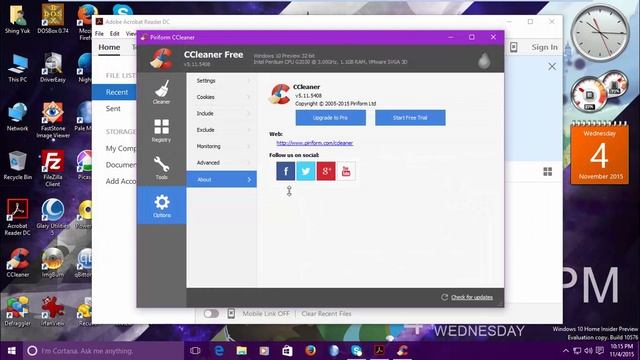Switch to grid view in Acrobat Reader
Image resolution: width=640 pixels, height=360 pixels.
(548, 172)
